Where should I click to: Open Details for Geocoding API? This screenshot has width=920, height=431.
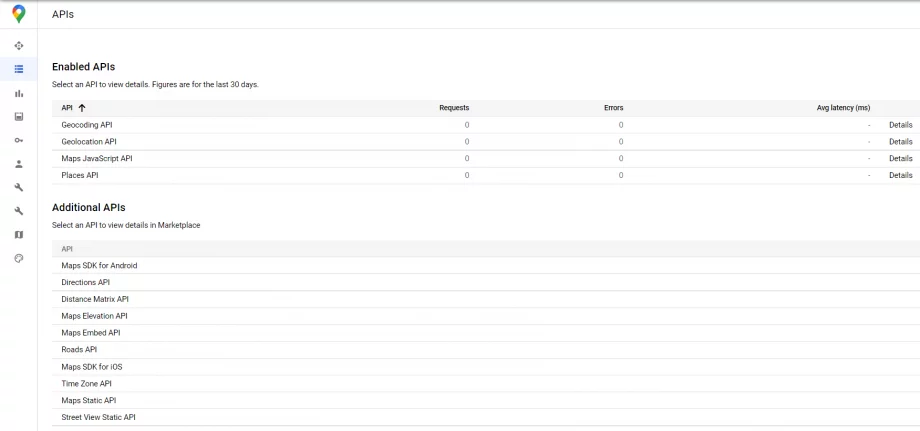tap(901, 125)
